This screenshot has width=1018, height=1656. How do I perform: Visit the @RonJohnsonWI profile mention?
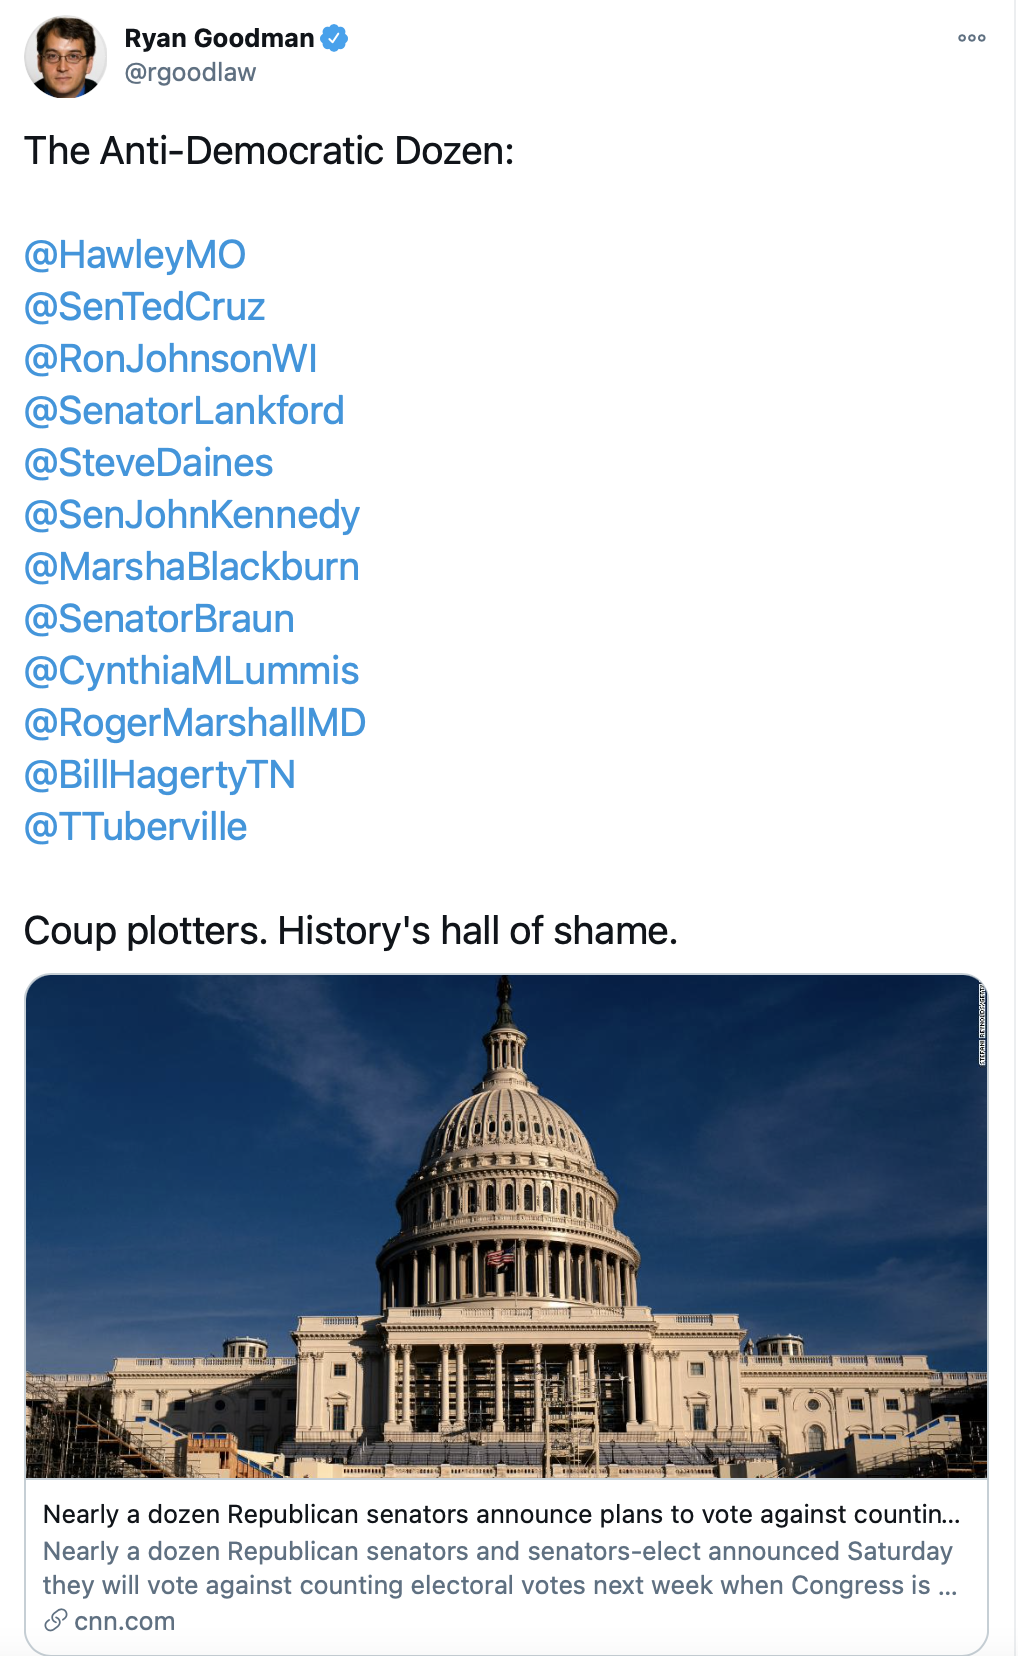coord(171,359)
